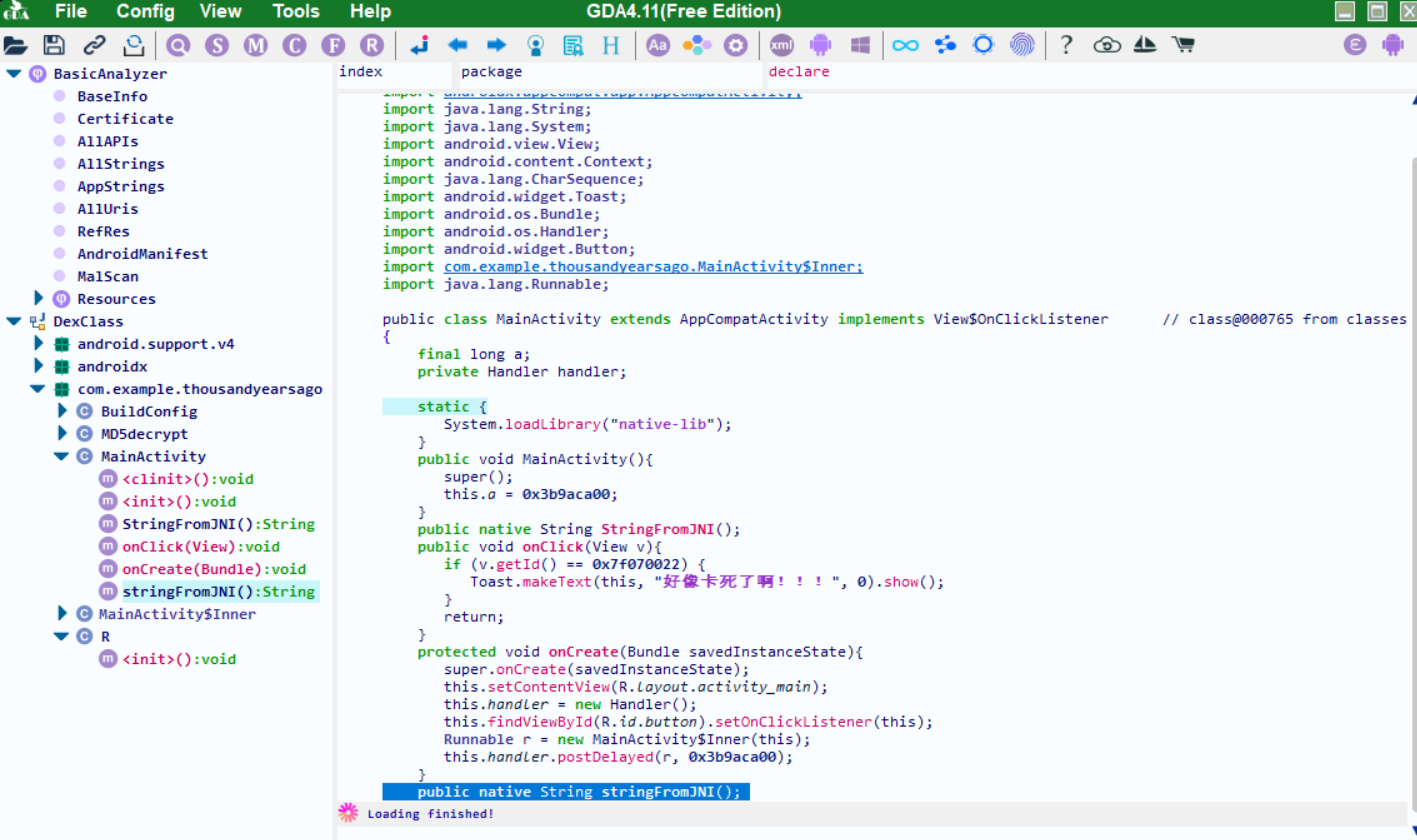Expand the android.support.v4 package
This screenshot has width=1417, height=840.
(39, 343)
